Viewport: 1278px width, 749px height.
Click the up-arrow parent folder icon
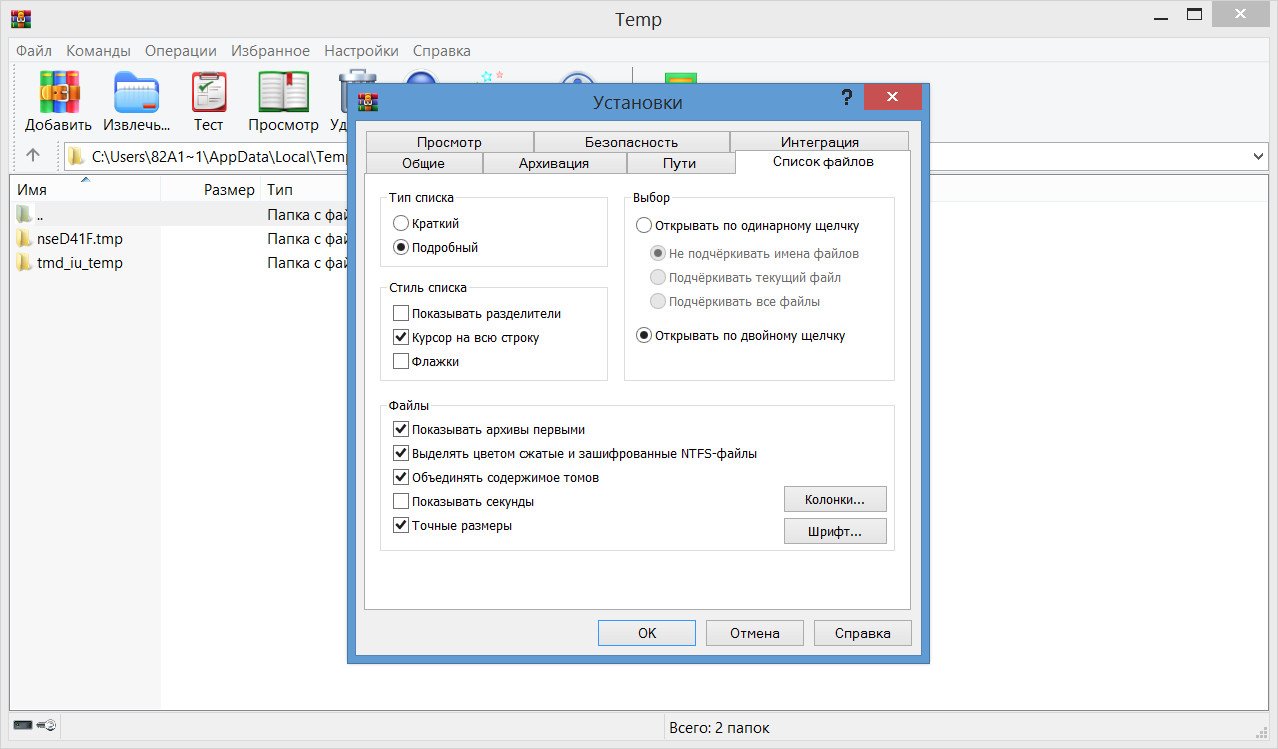point(33,155)
